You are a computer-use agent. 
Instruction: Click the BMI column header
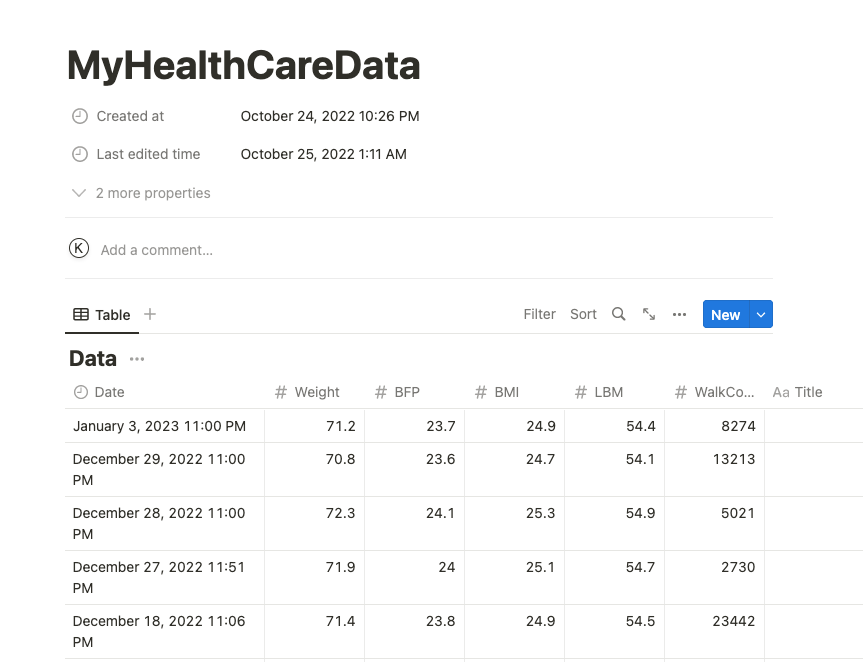506,392
